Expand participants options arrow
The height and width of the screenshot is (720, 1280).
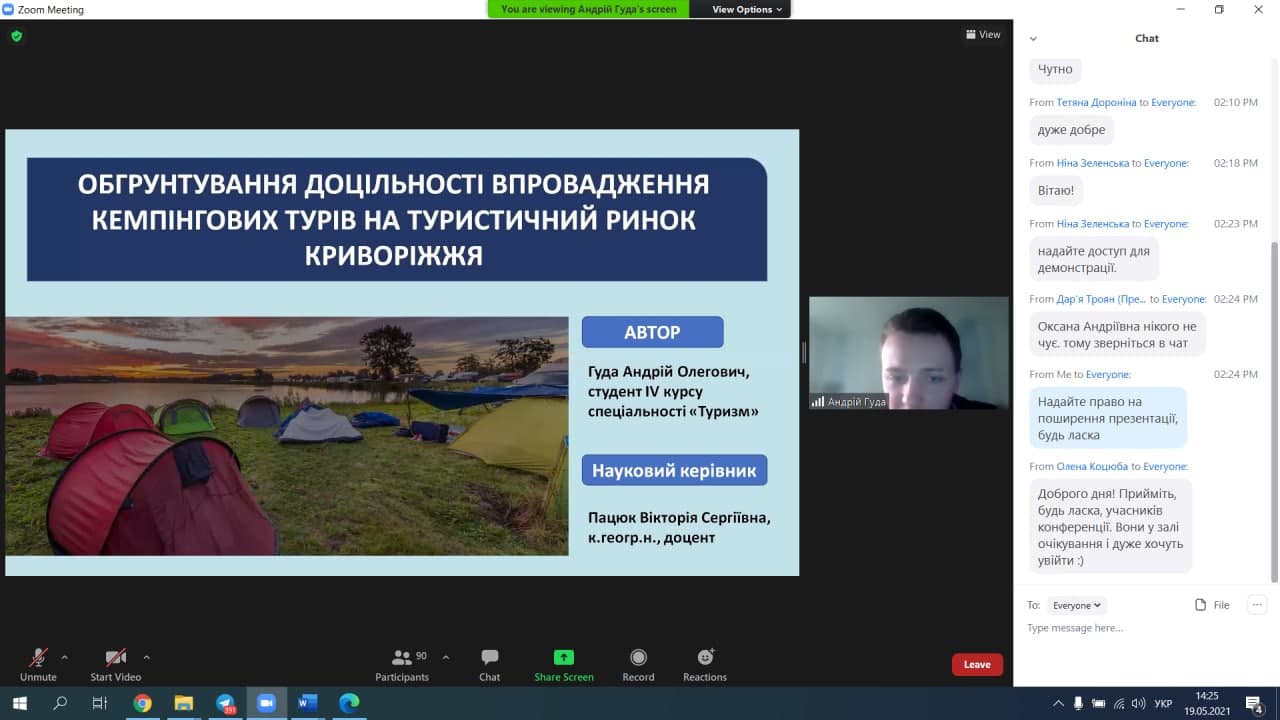click(446, 657)
